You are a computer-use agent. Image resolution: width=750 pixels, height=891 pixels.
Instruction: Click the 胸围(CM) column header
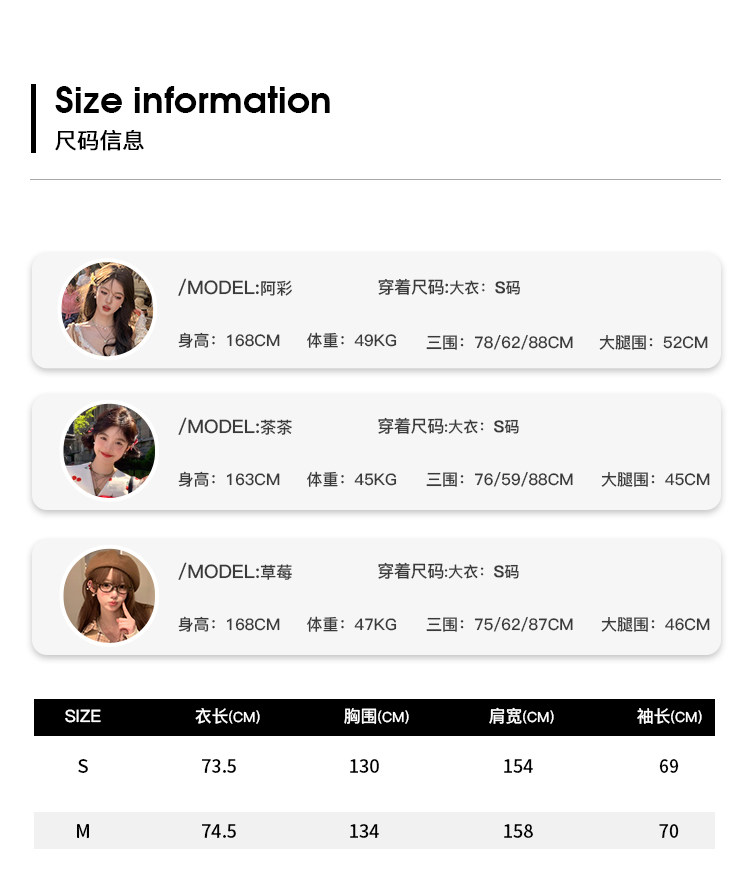(x=376, y=716)
